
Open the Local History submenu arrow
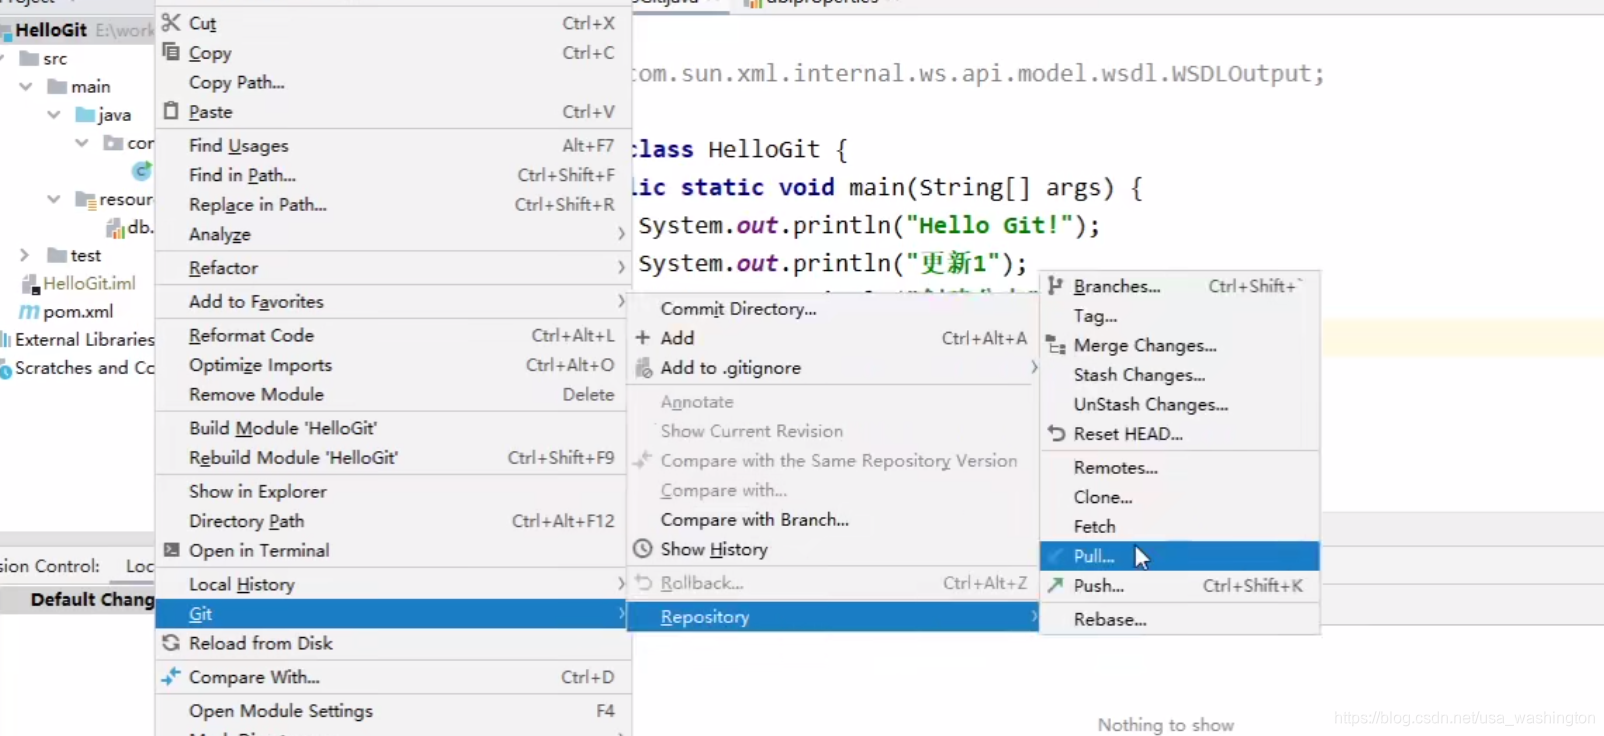621,584
